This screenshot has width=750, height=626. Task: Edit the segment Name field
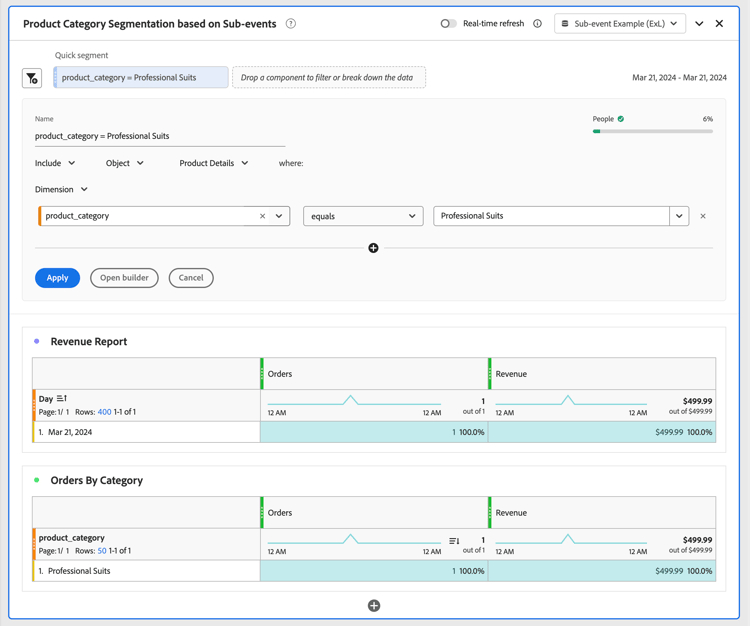[160, 136]
